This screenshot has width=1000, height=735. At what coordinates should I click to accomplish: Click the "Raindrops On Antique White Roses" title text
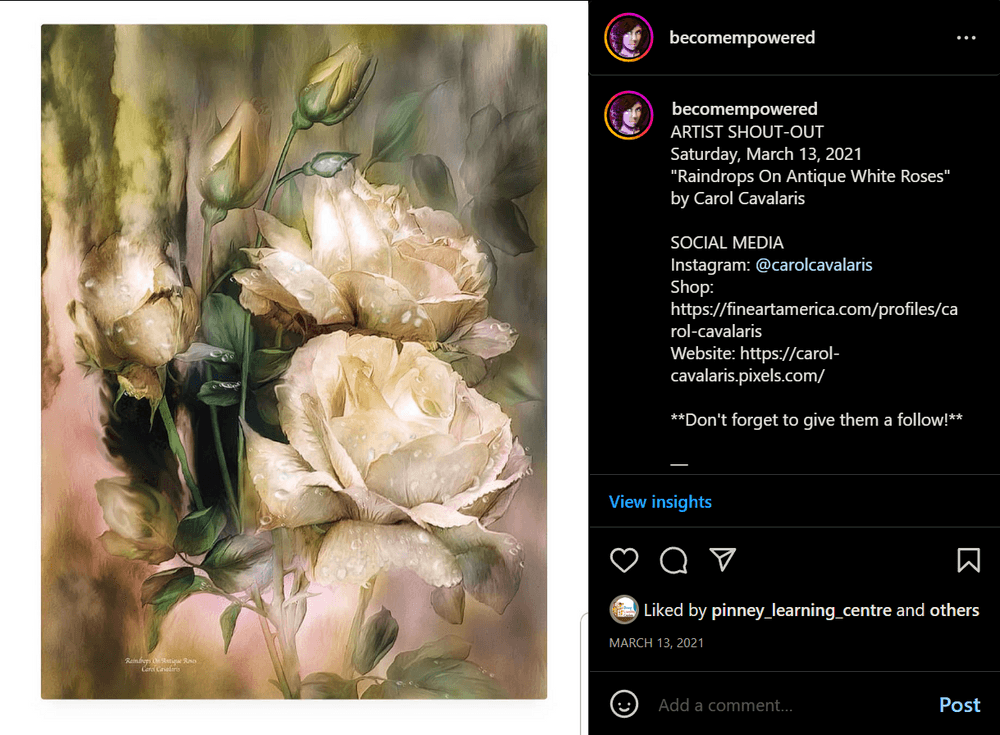[x=810, y=176]
